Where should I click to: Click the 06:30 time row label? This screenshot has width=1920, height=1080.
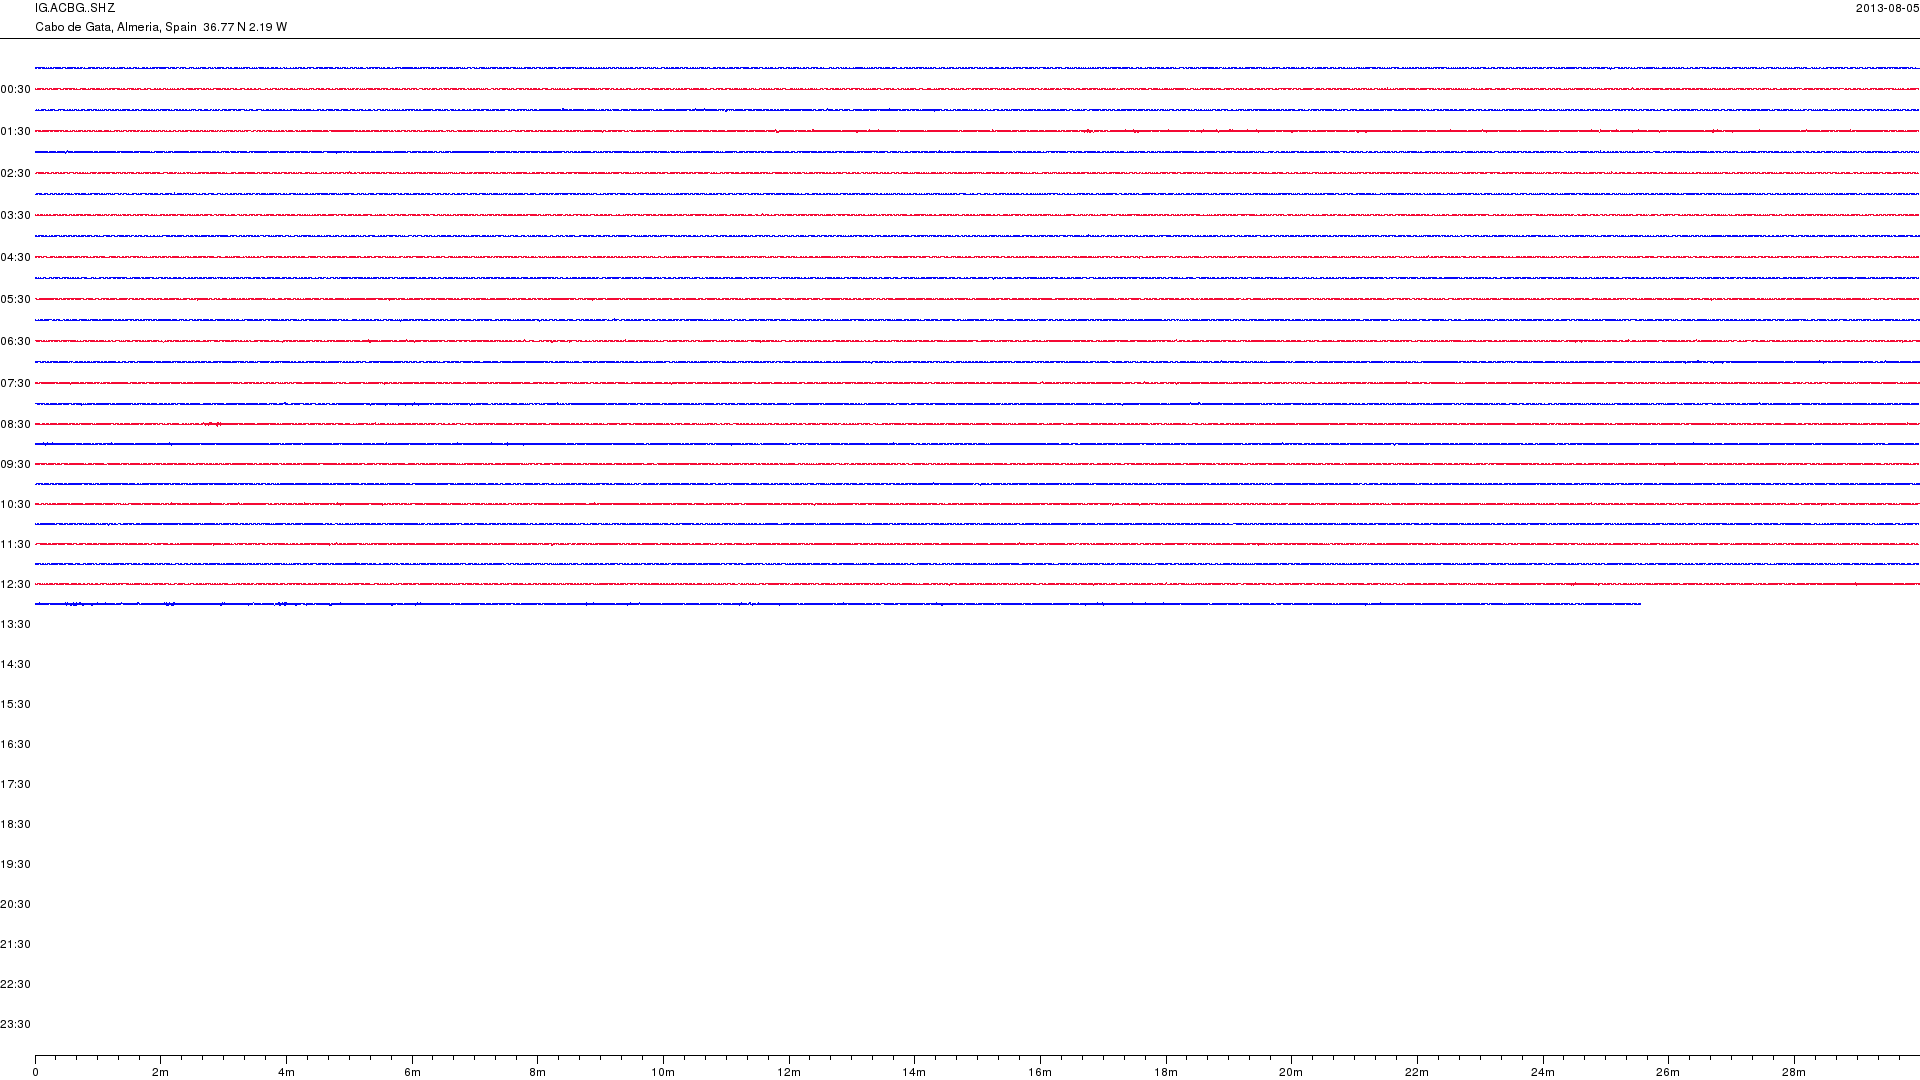pyautogui.click(x=16, y=342)
